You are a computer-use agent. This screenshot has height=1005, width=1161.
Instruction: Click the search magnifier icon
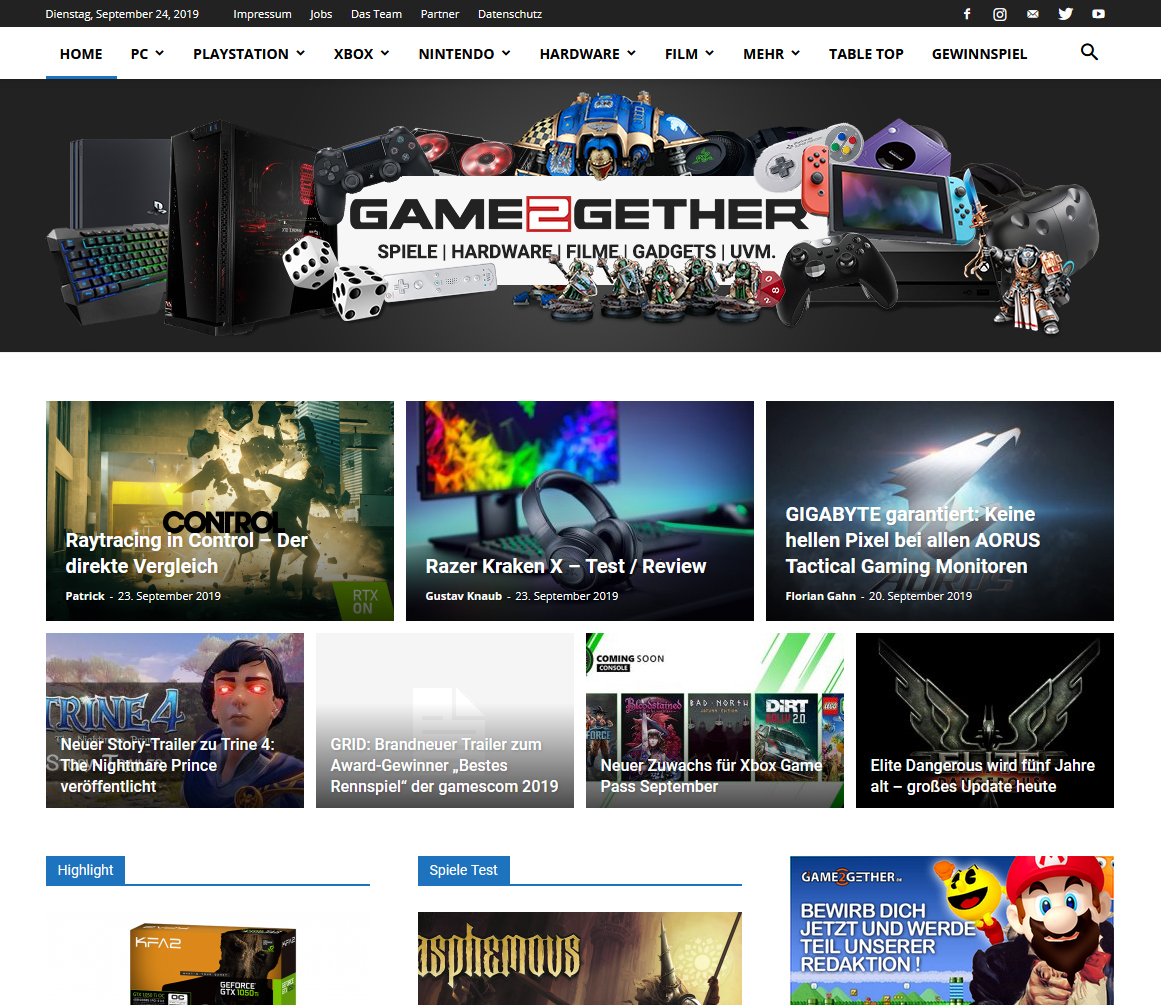1089,52
